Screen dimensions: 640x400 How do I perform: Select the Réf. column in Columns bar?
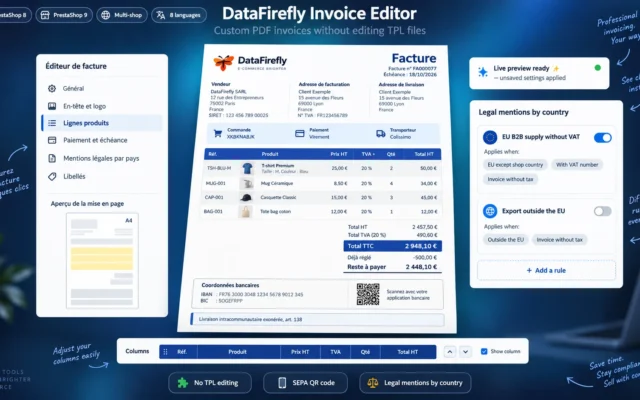tap(182, 352)
